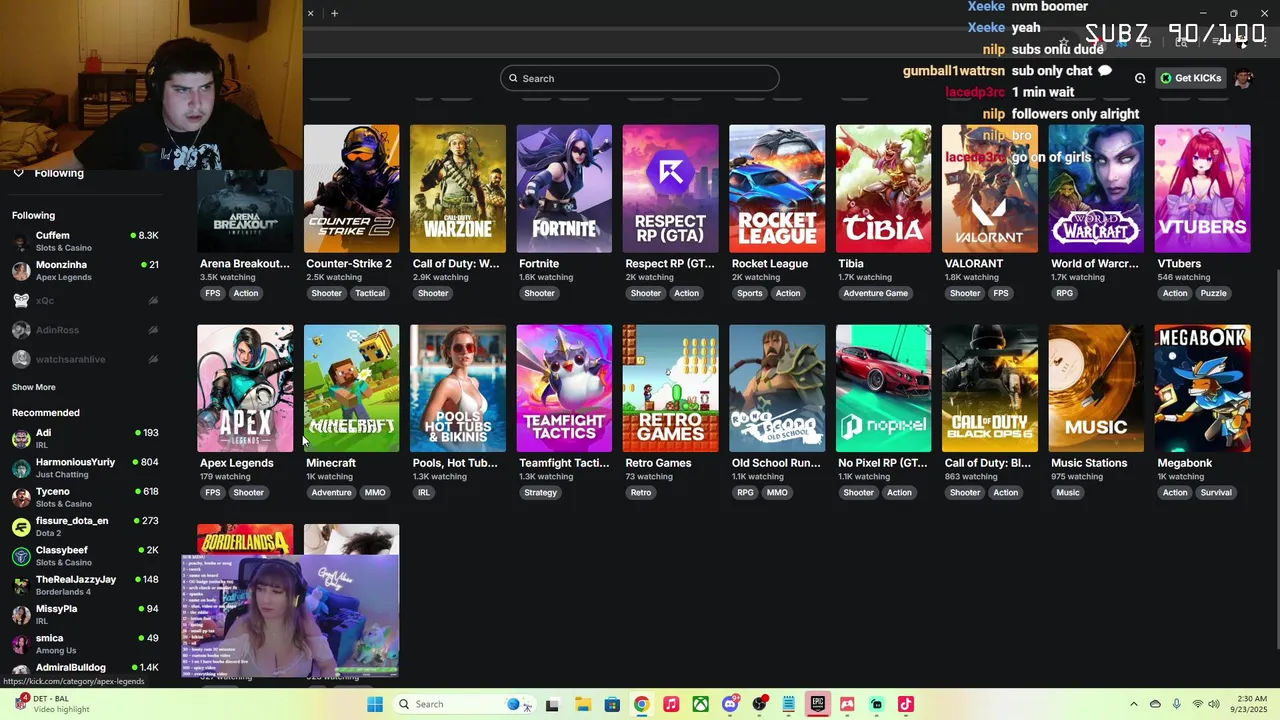
Task: Open the Apex Legends category cover
Action: tap(245, 388)
